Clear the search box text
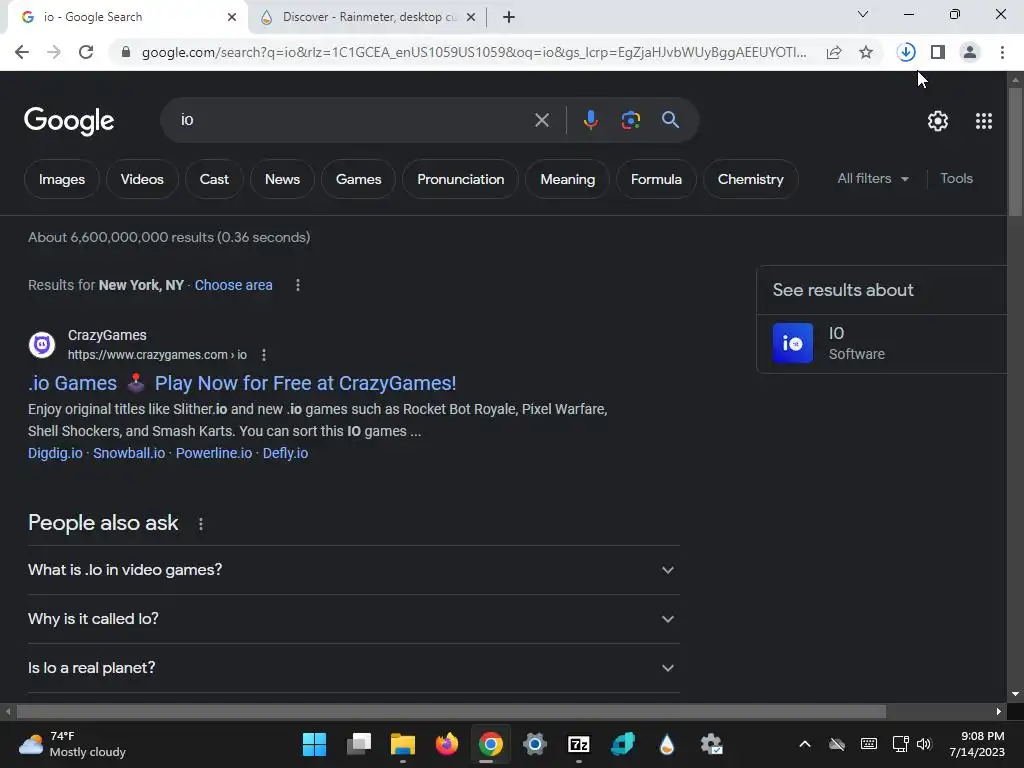This screenshot has width=1024, height=768. 541,120
